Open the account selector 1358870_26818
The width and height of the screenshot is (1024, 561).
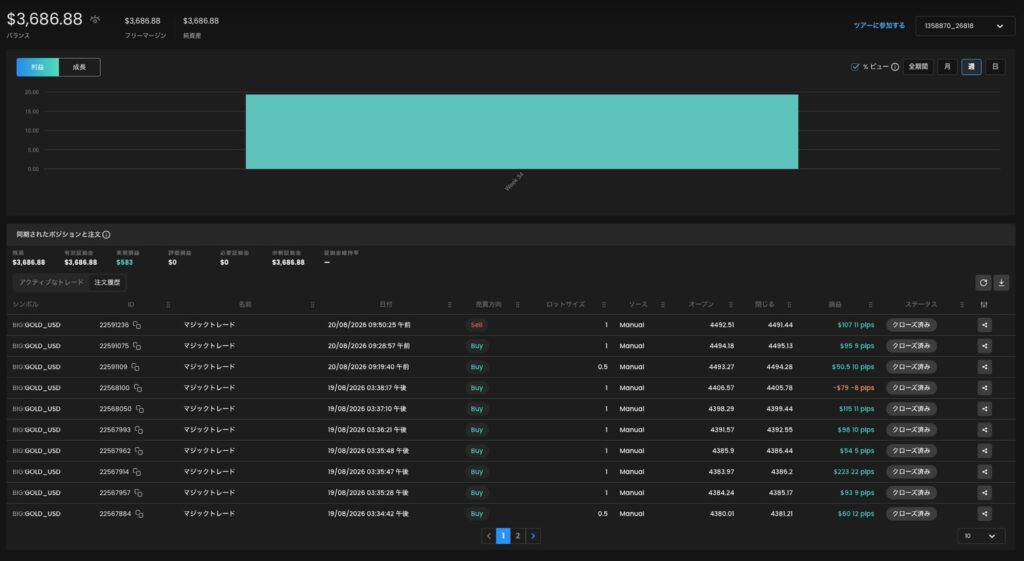pyautogui.click(x=965, y=26)
